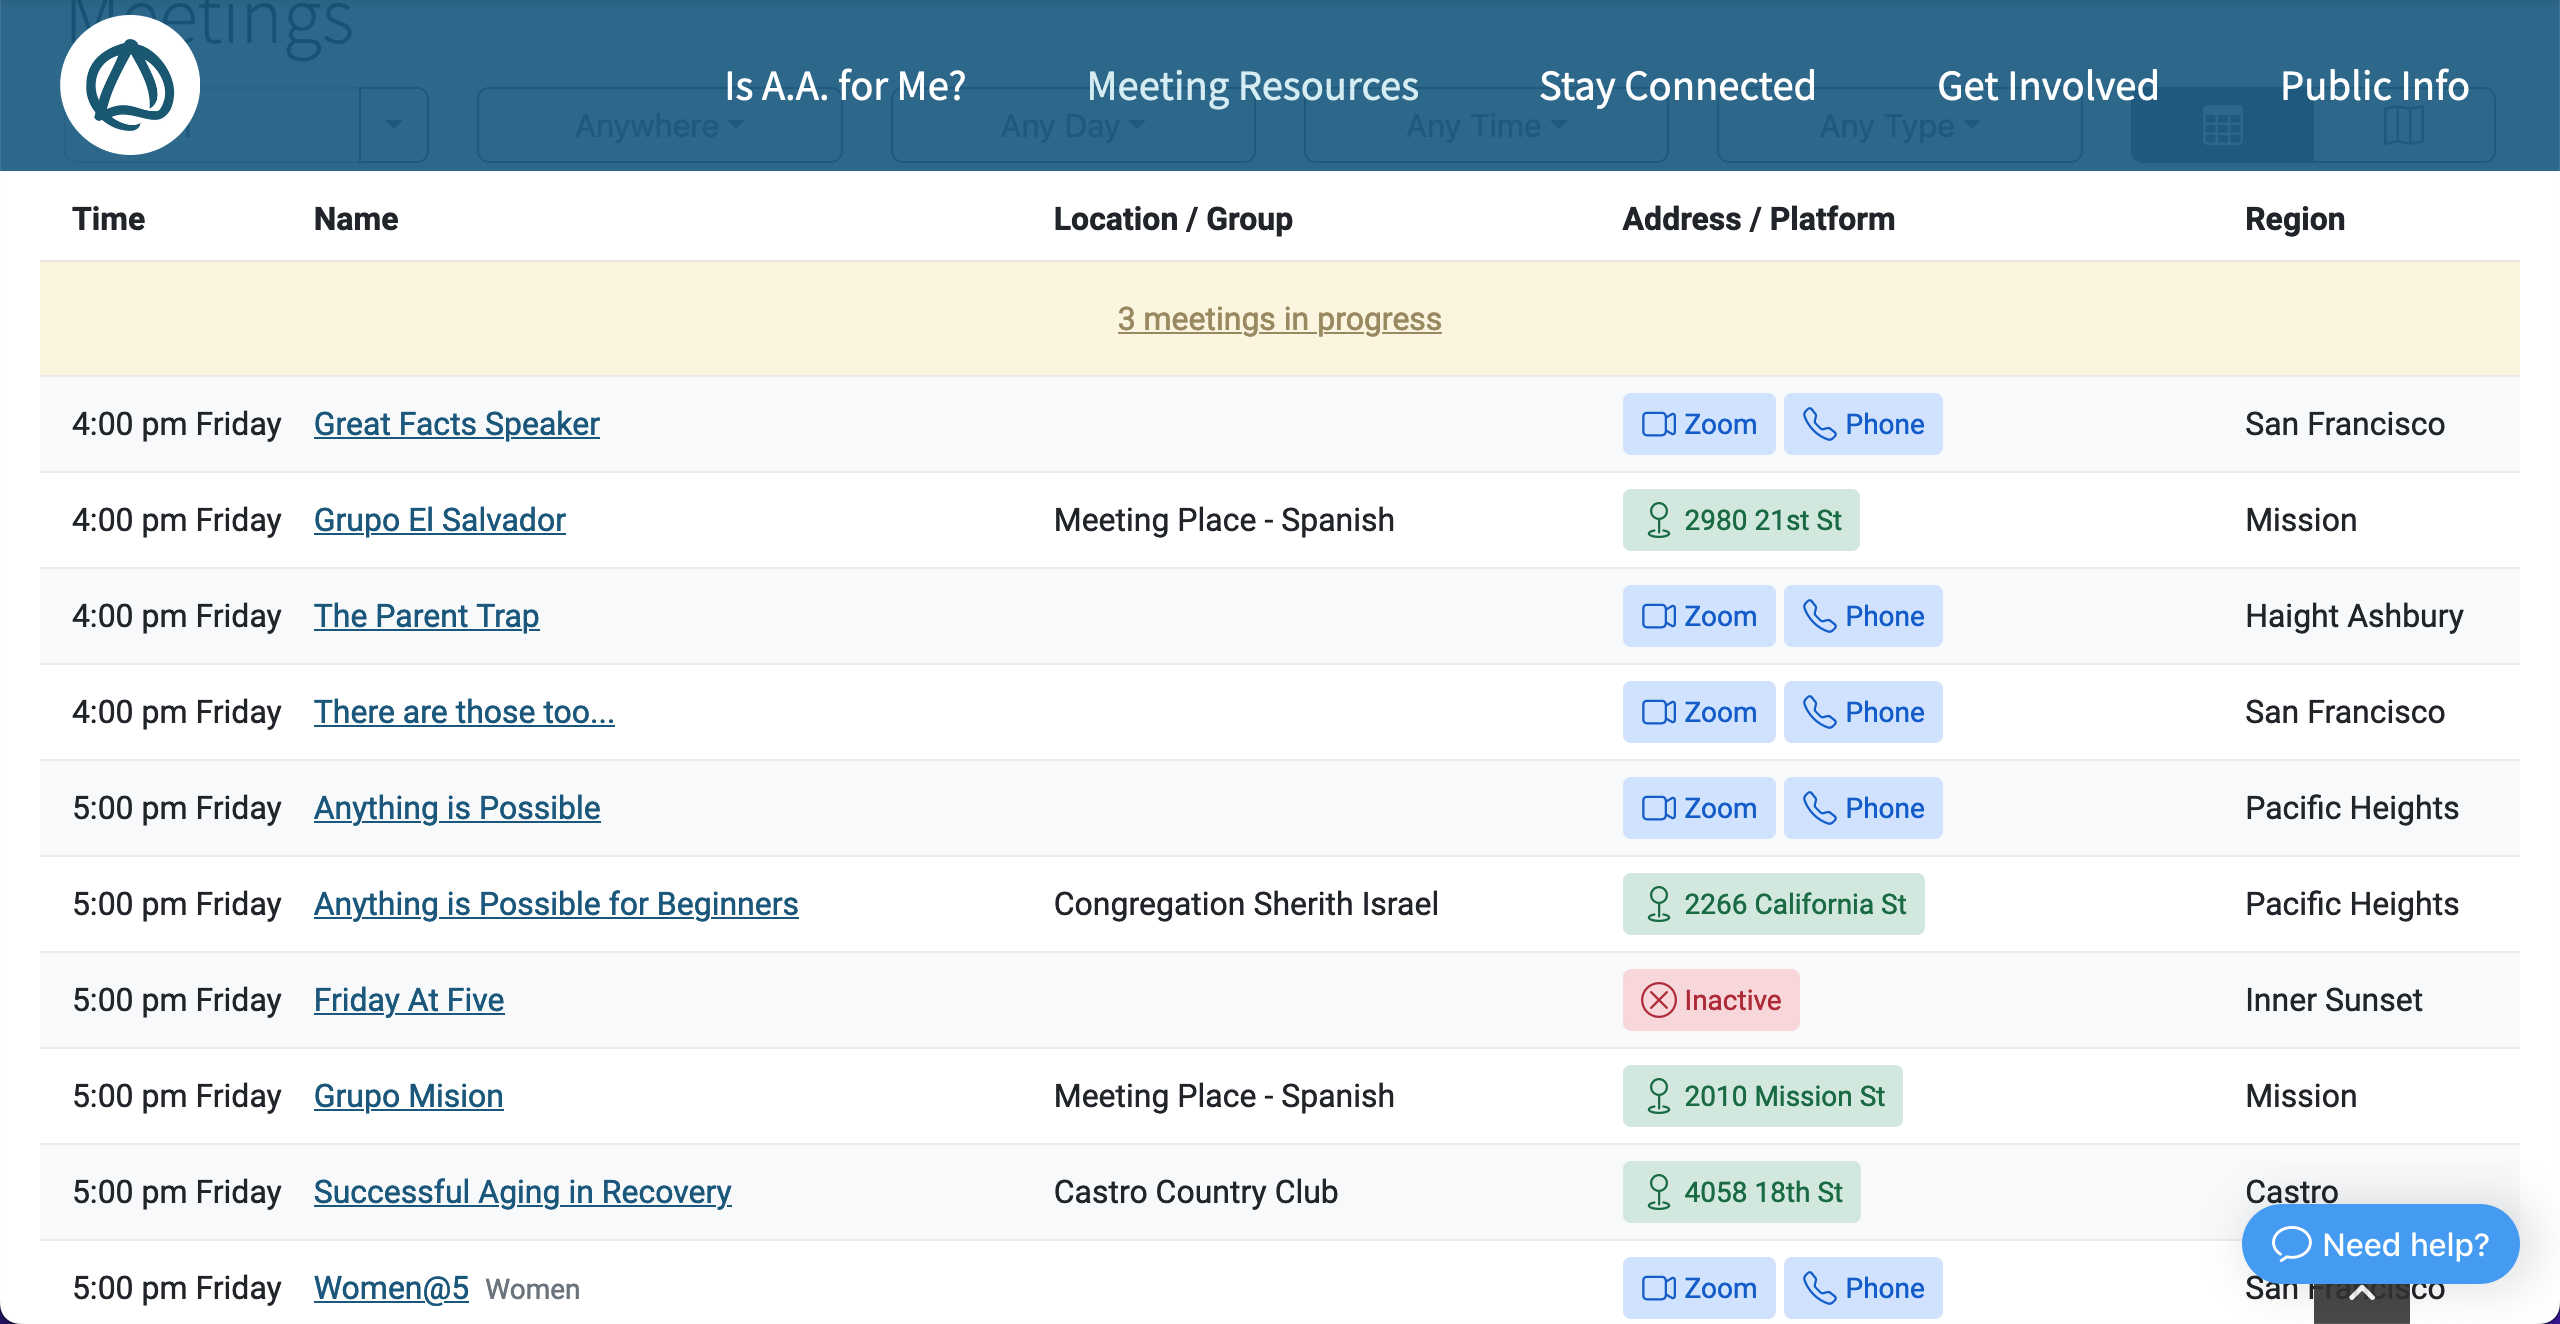Image resolution: width=2560 pixels, height=1324 pixels.
Task: Open the Public Info menu
Action: (2375, 86)
